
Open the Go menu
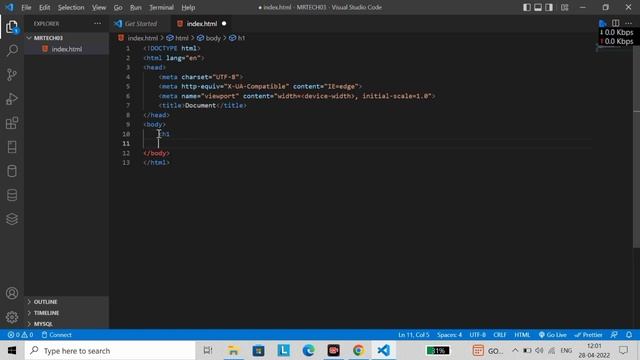118,7
